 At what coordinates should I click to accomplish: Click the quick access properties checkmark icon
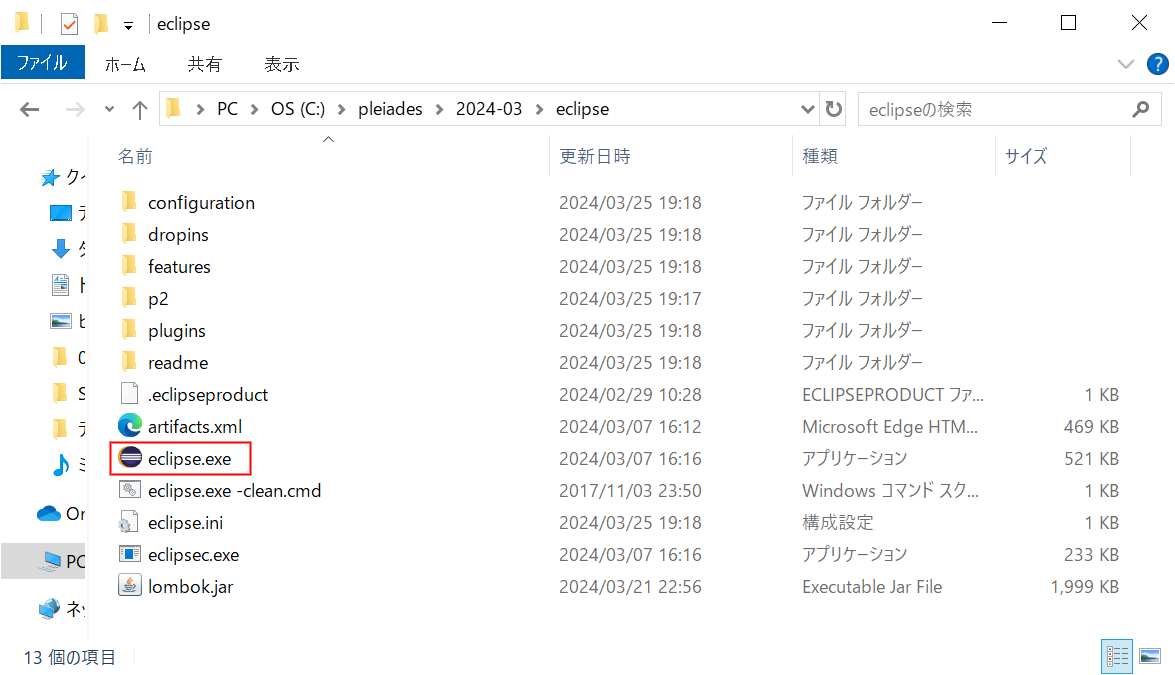pos(69,24)
